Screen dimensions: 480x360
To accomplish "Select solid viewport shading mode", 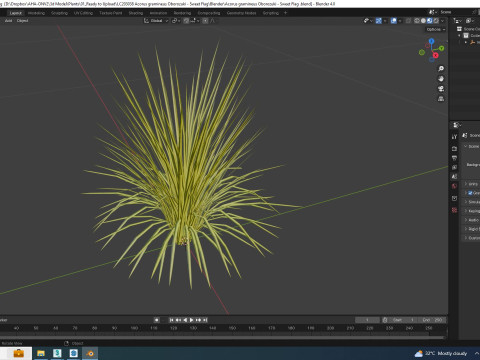I will click(x=423, y=21).
